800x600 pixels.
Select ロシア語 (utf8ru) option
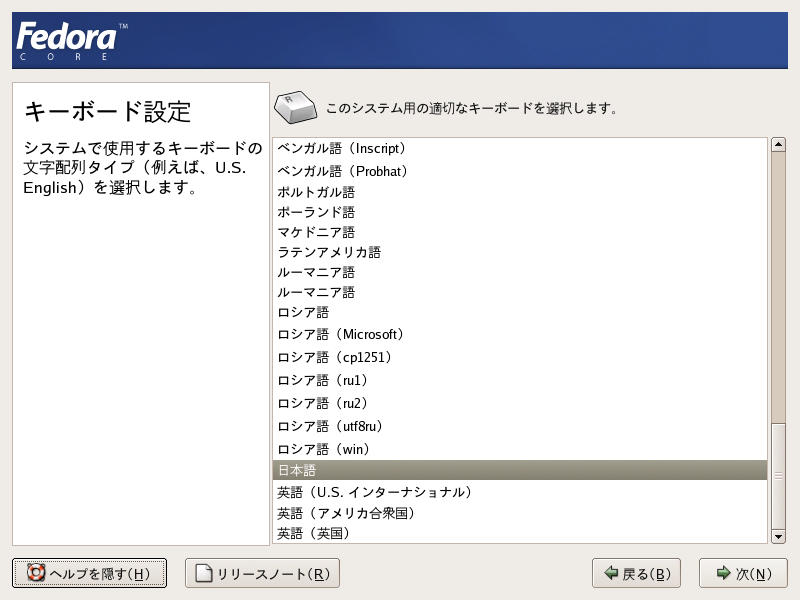(x=519, y=427)
